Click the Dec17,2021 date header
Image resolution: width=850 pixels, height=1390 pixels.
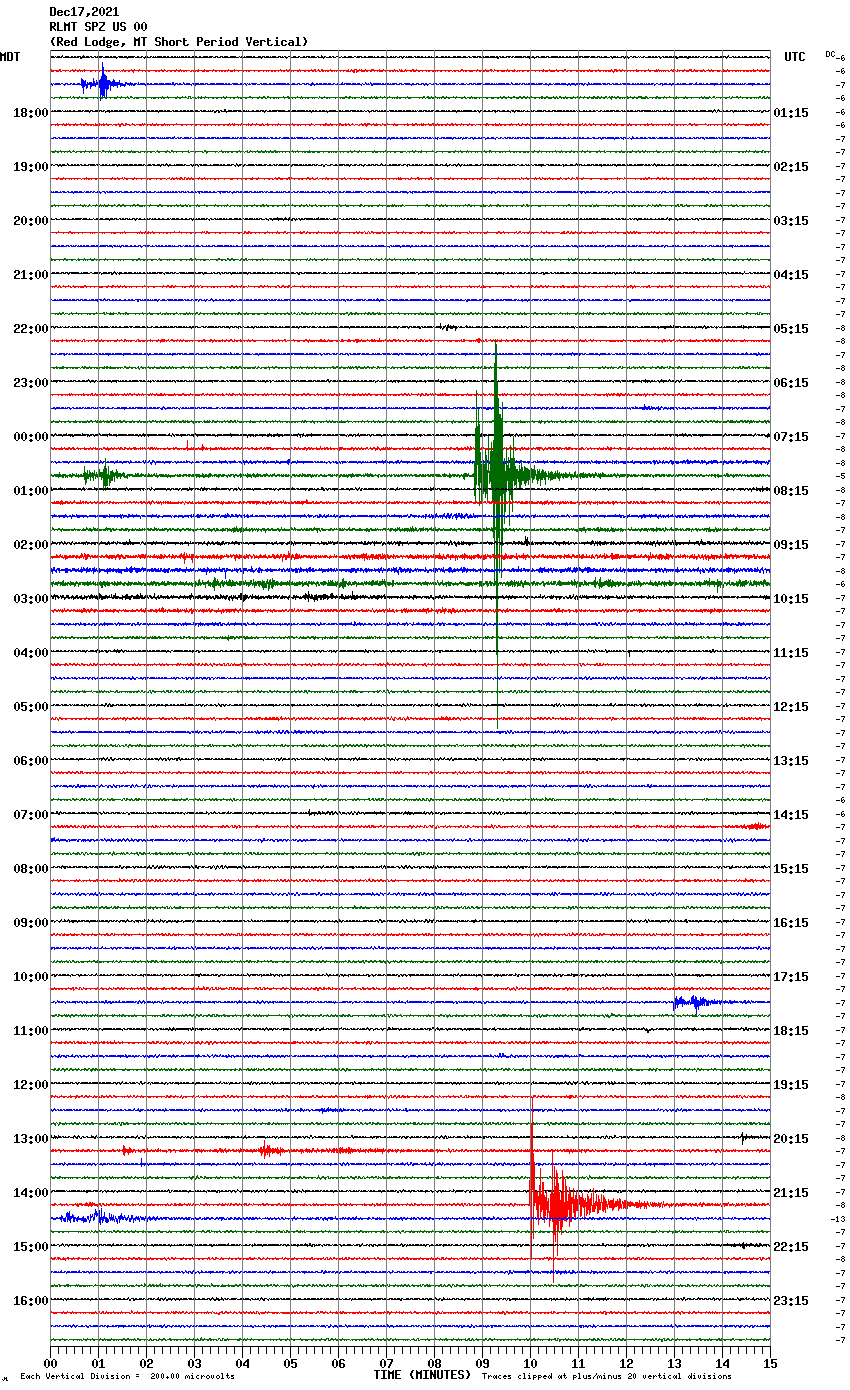84,12
